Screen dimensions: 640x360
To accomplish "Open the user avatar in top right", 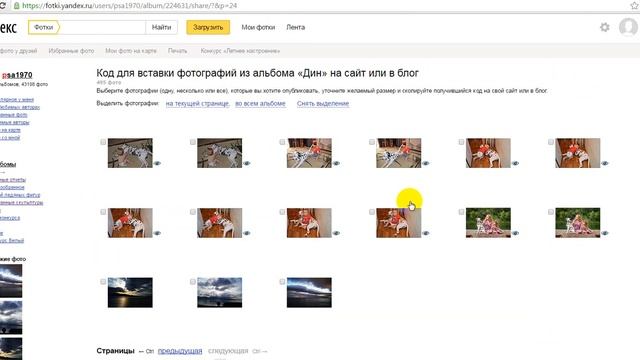I will point(628,27).
